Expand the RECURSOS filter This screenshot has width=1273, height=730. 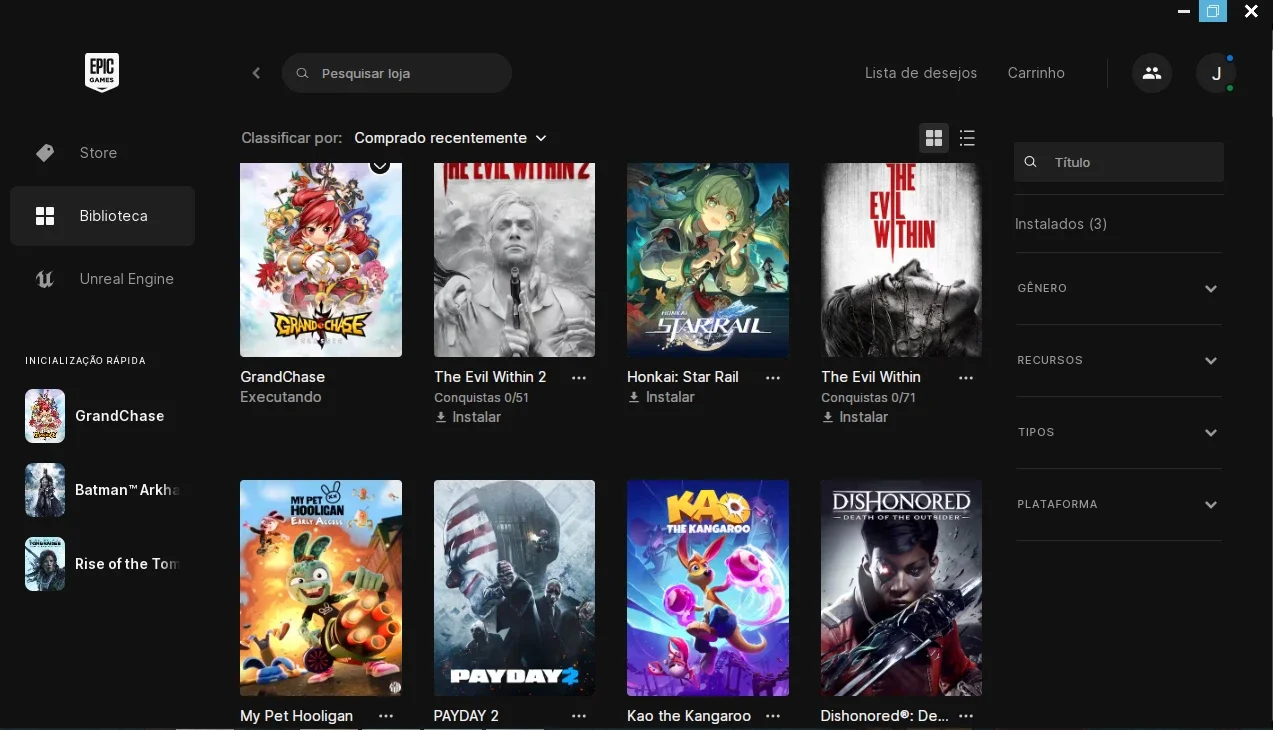click(x=1118, y=360)
